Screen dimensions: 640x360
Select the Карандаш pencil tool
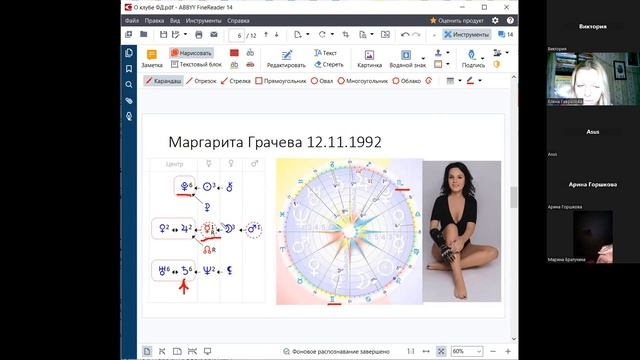point(163,81)
